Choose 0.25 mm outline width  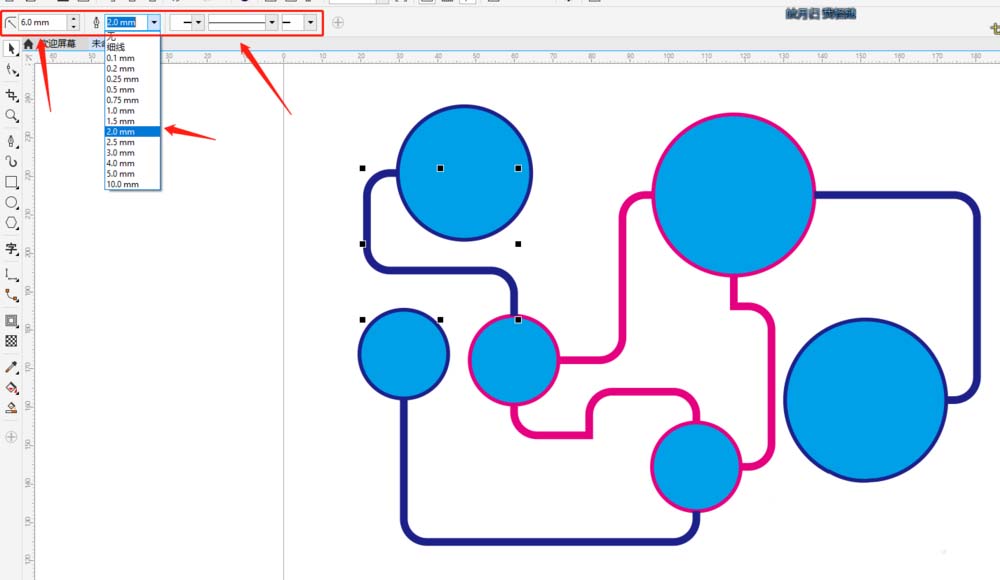coord(133,79)
